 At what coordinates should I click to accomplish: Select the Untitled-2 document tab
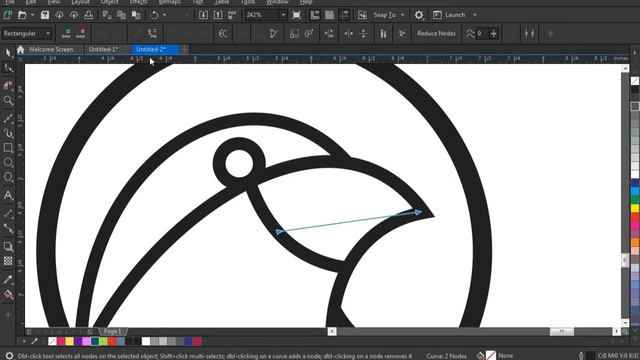tap(155, 49)
